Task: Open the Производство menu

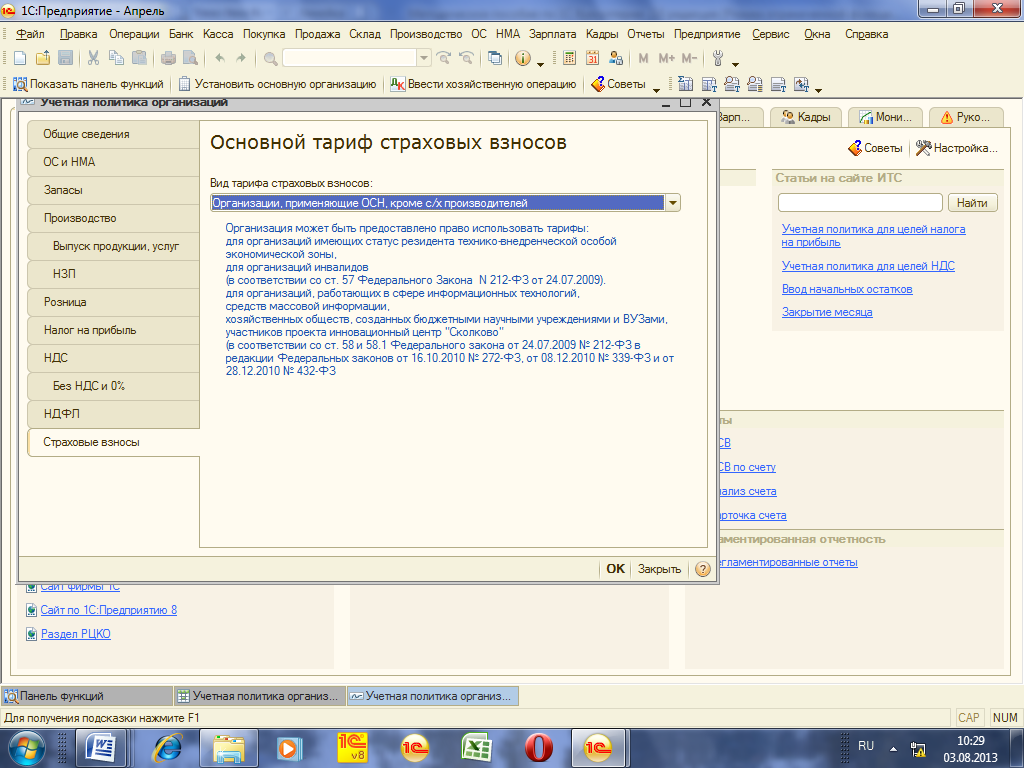Action: (x=426, y=34)
